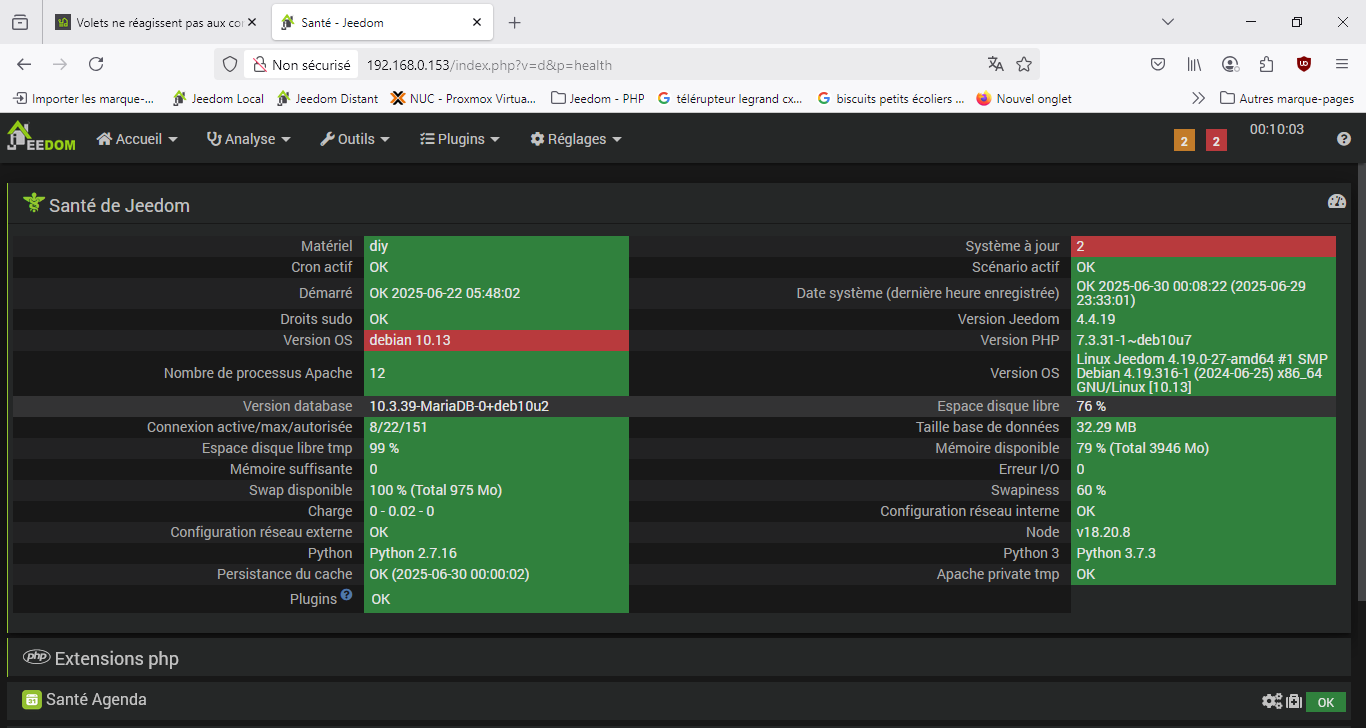Open the extensions puzzle icon

coord(1266,64)
